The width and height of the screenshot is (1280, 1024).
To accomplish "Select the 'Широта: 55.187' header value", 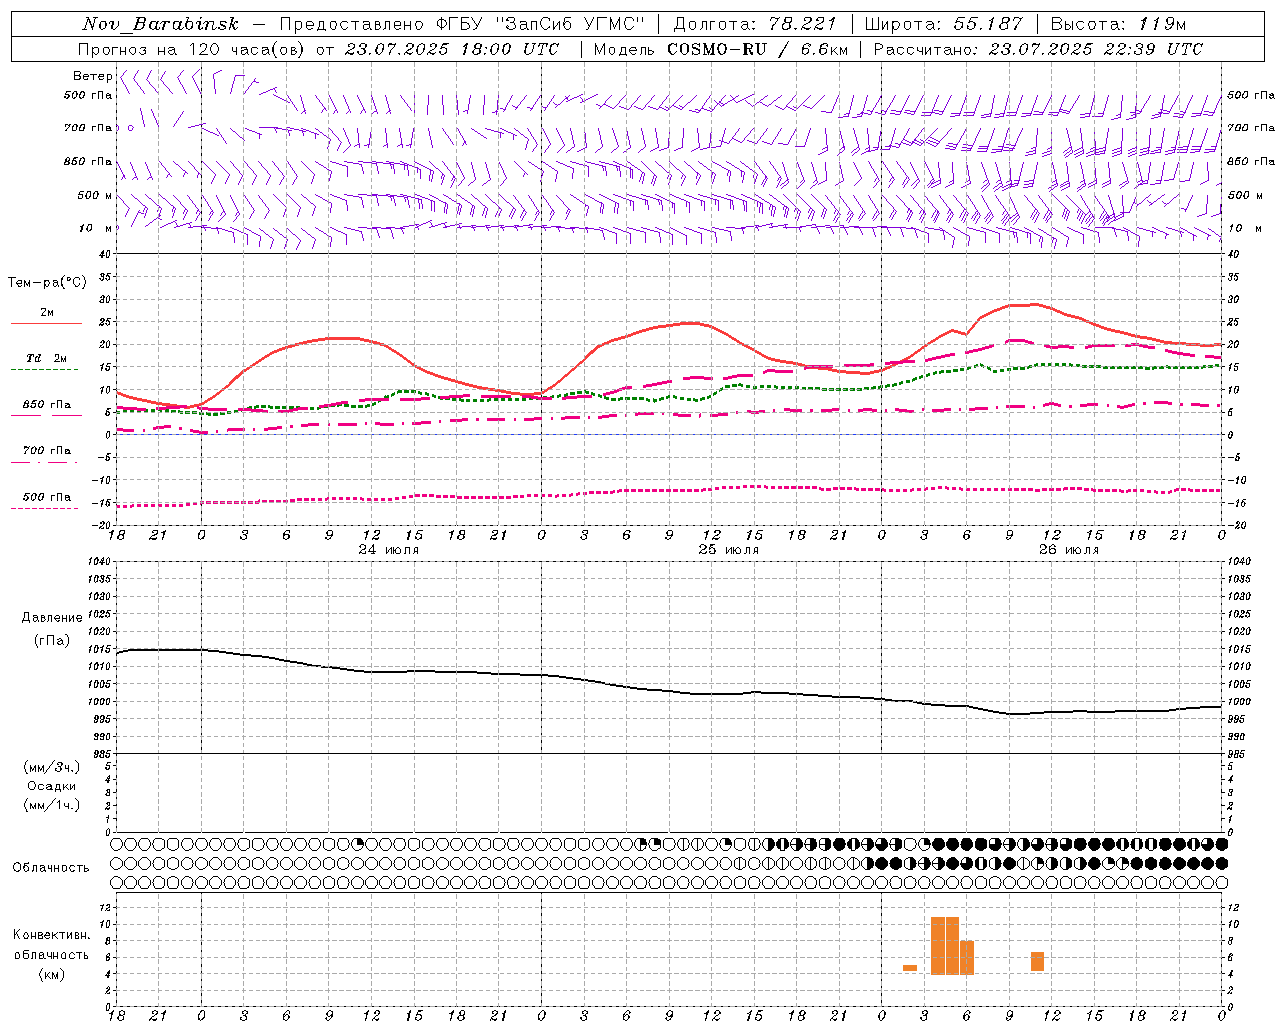I will point(943,24).
